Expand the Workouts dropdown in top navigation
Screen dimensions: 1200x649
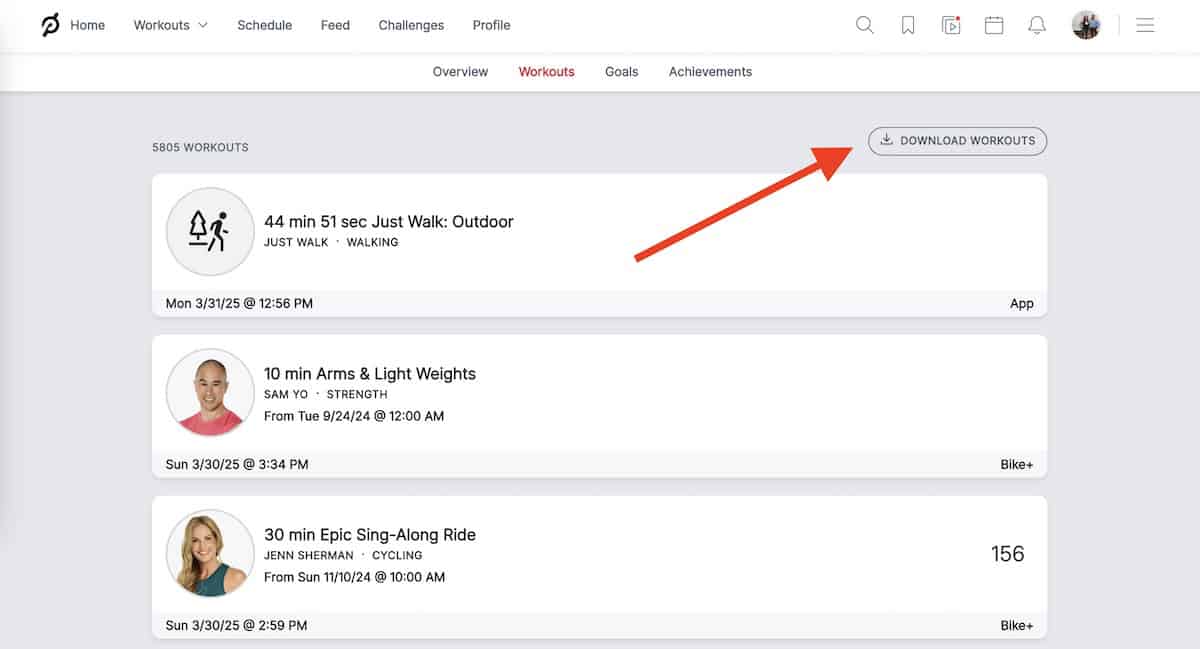pyautogui.click(x=171, y=25)
